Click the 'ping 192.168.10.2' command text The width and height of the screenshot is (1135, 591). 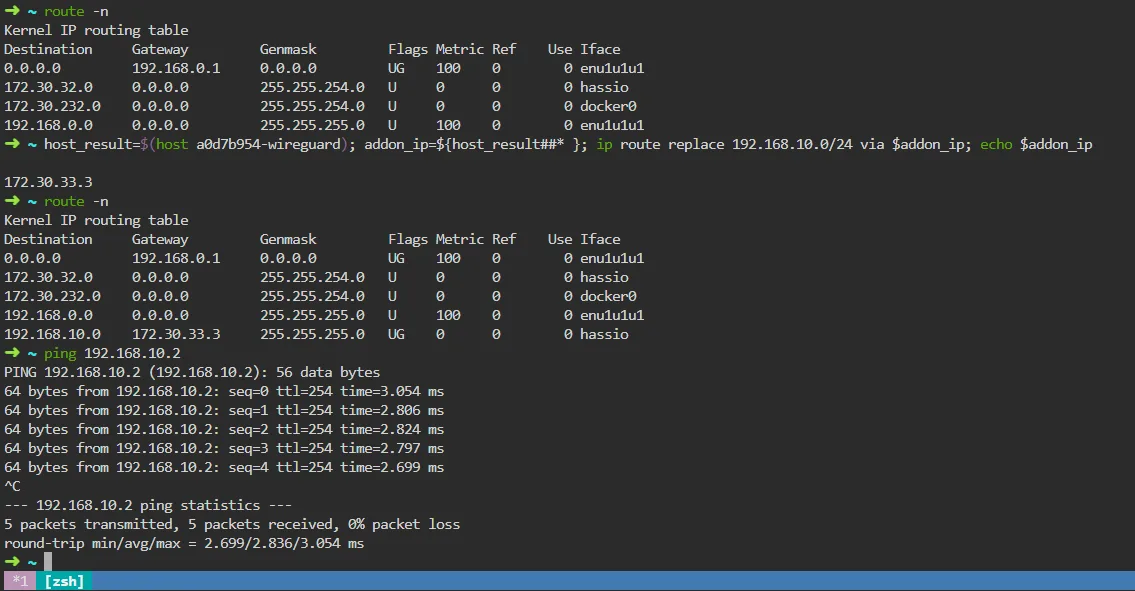tap(112, 353)
